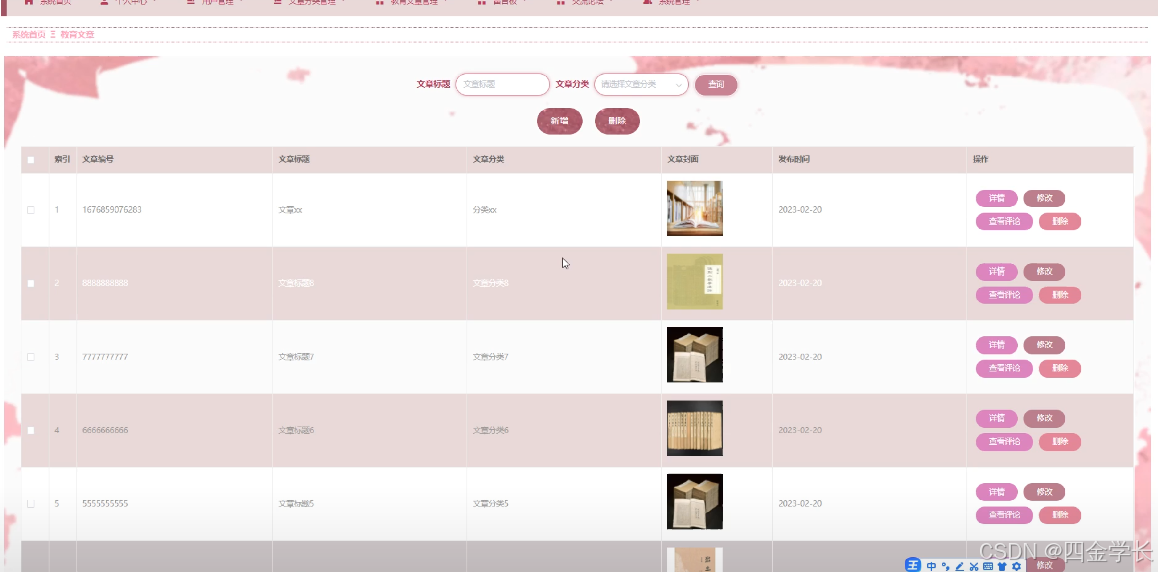
Task: Click the 文章标题 search input field
Action: (x=502, y=84)
